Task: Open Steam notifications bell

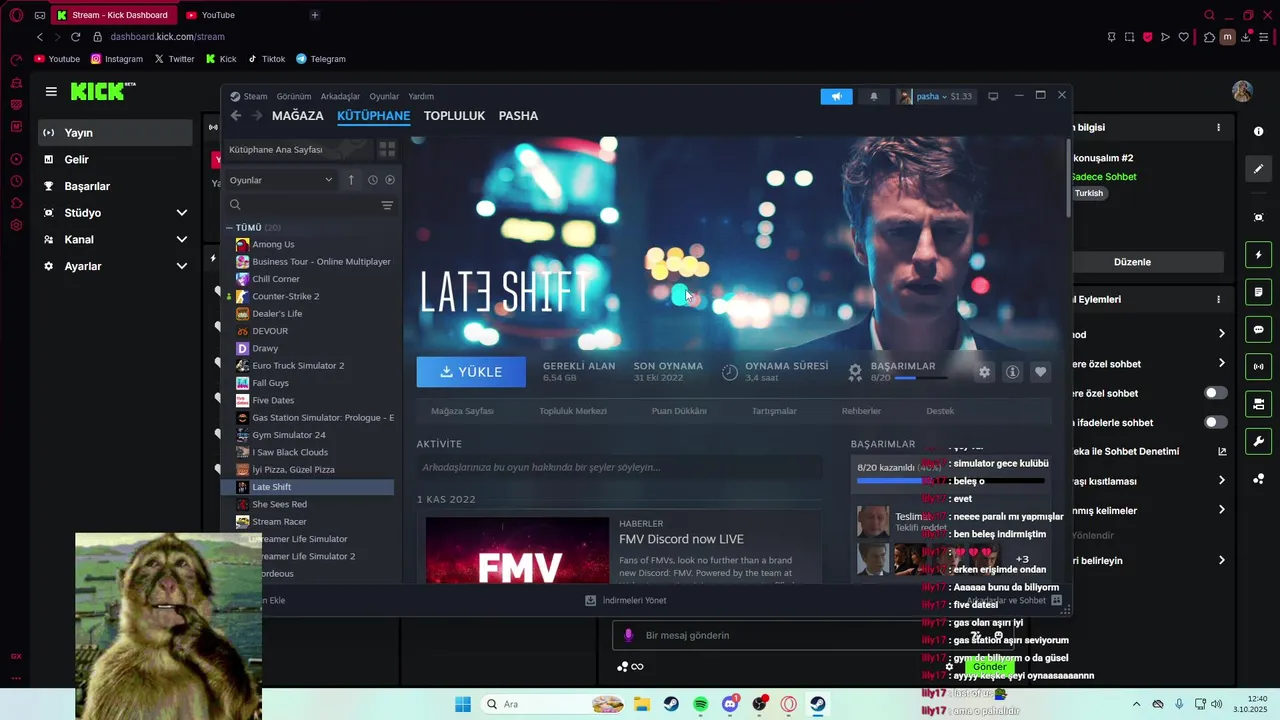Action: coord(874,96)
